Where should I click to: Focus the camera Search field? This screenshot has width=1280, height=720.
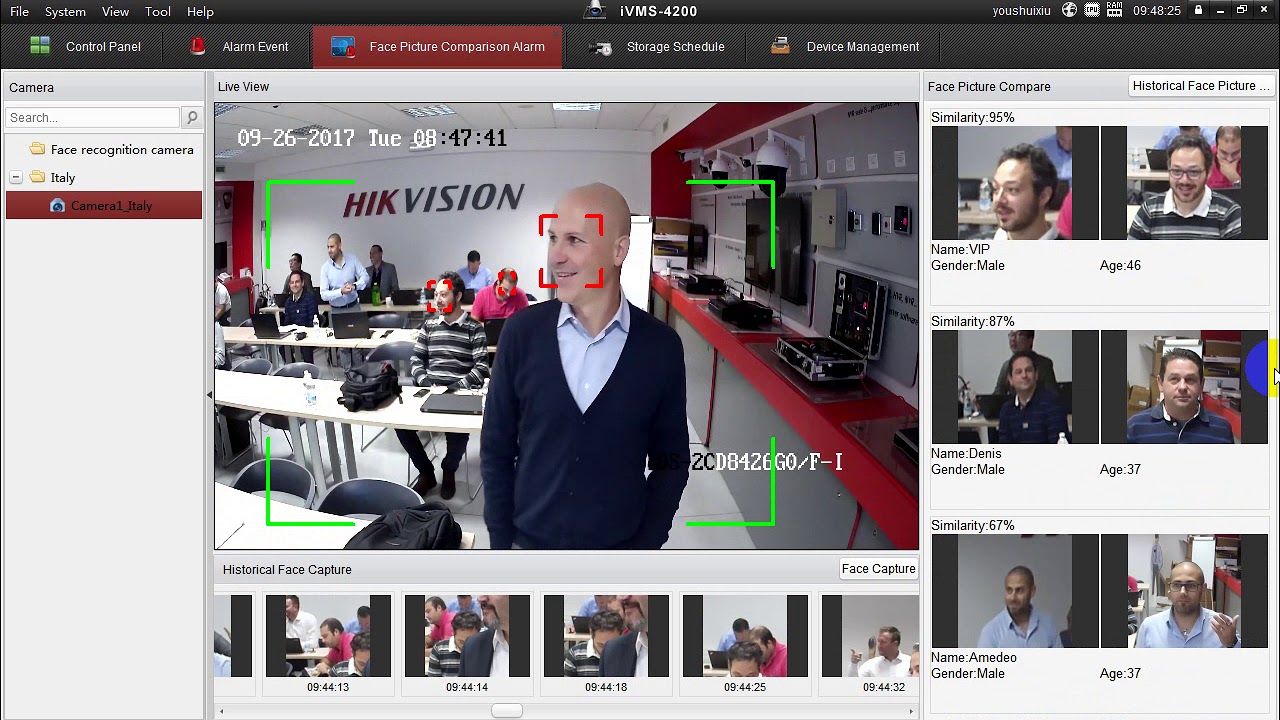[93, 117]
